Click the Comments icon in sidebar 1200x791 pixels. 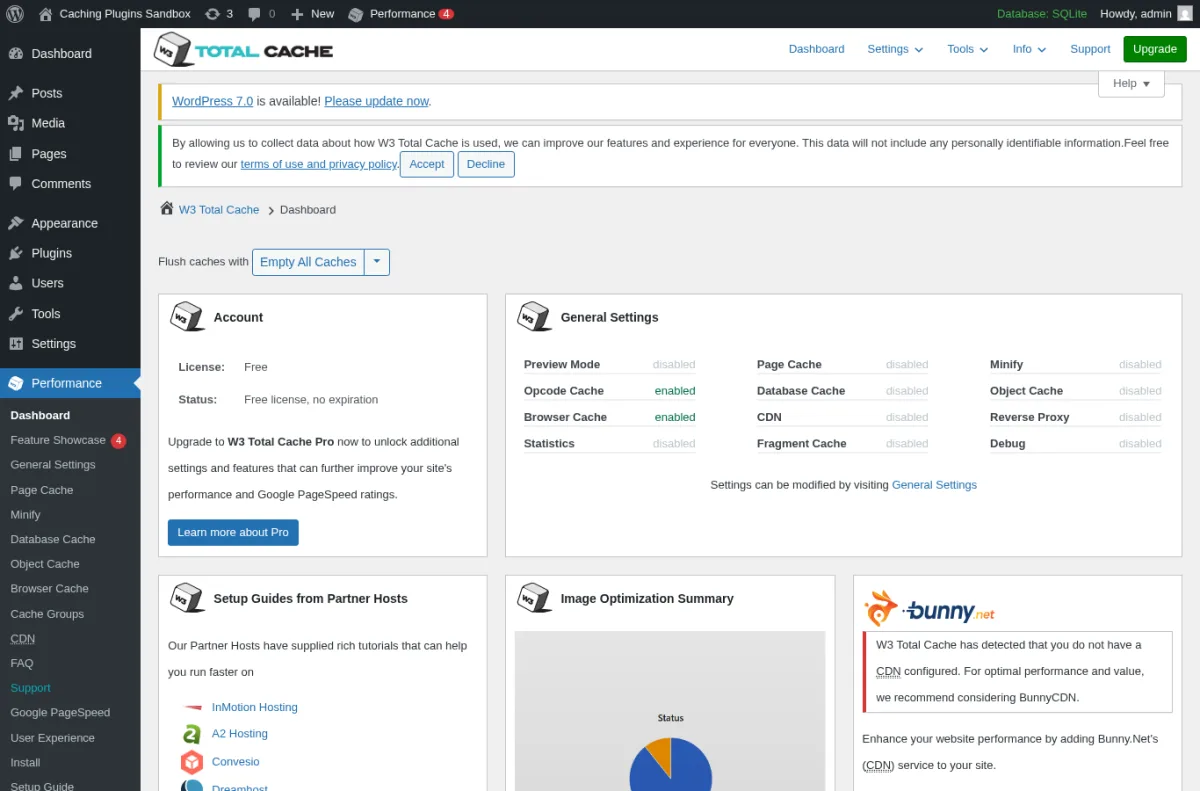[x=15, y=184]
